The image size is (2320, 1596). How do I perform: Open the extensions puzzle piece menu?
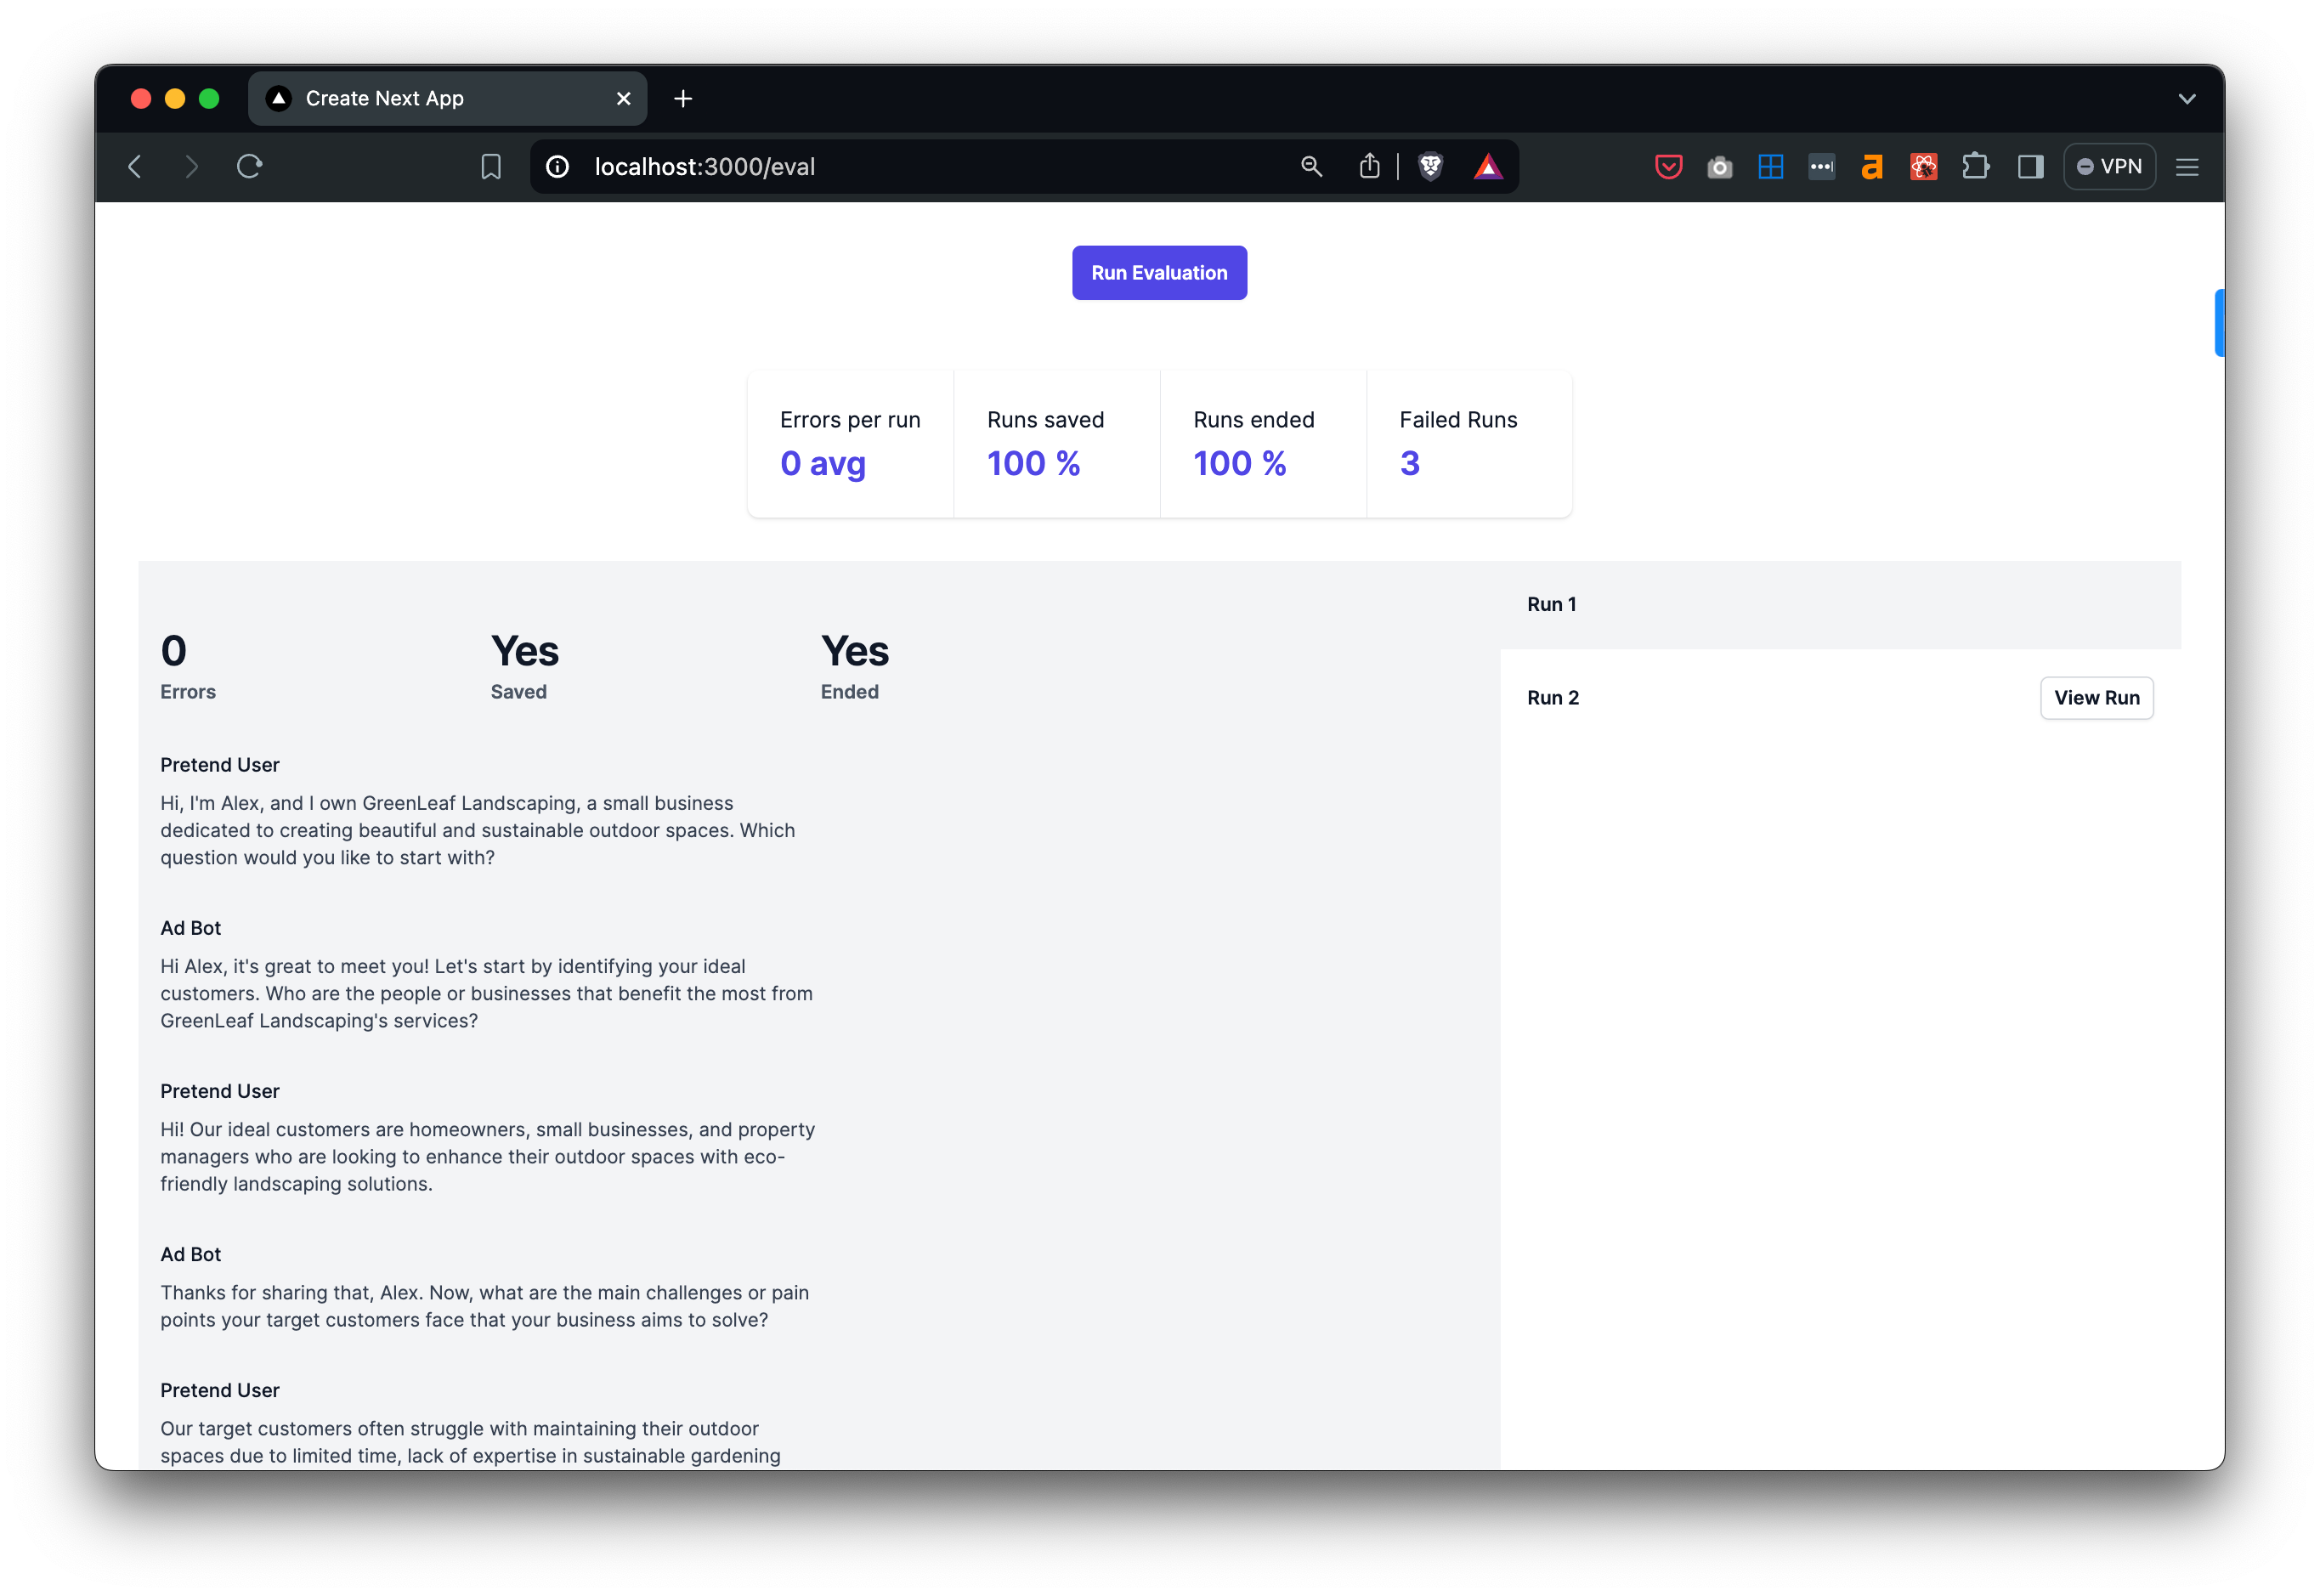1975,166
